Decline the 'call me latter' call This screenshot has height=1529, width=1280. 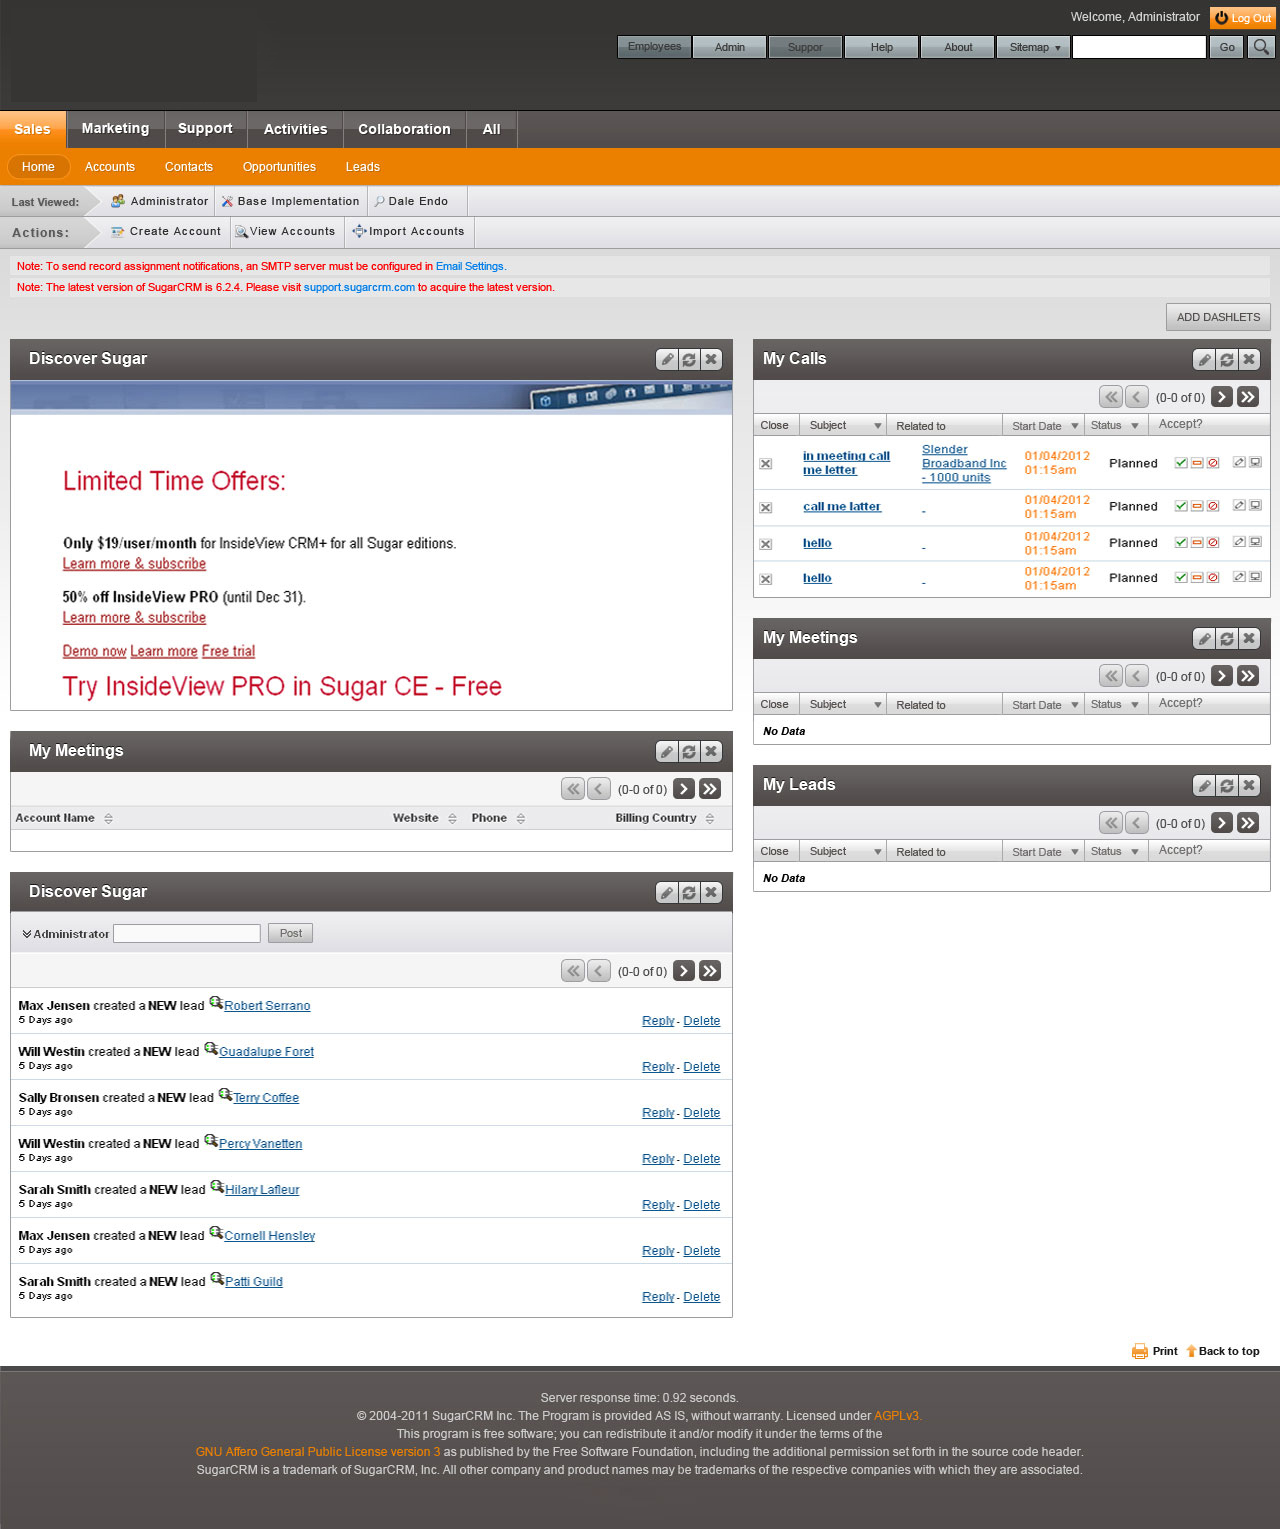tap(1213, 506)
